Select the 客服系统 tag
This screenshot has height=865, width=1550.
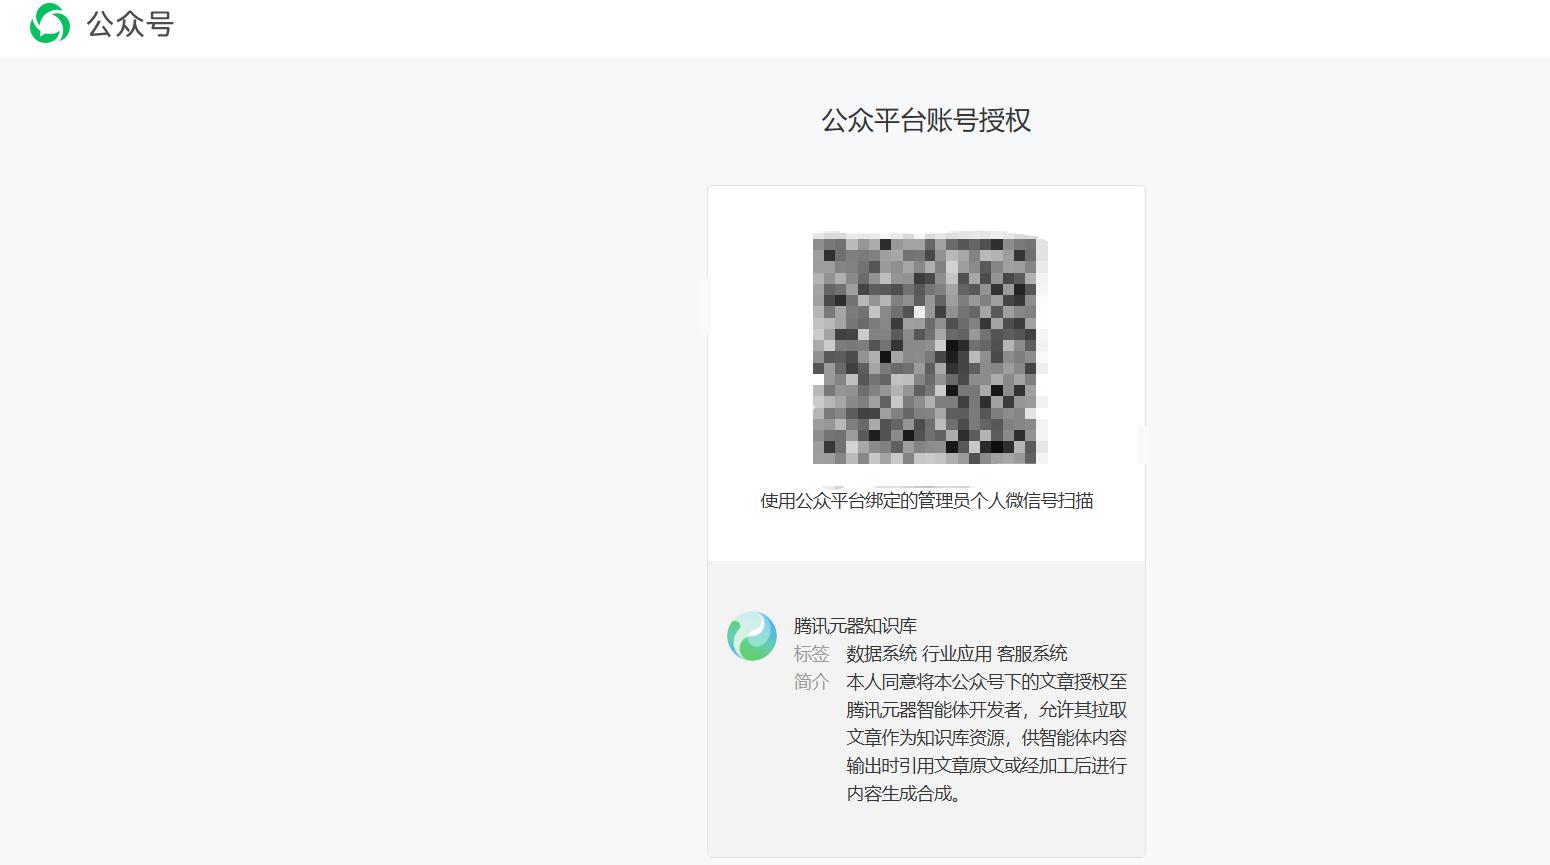(1032, 654)
